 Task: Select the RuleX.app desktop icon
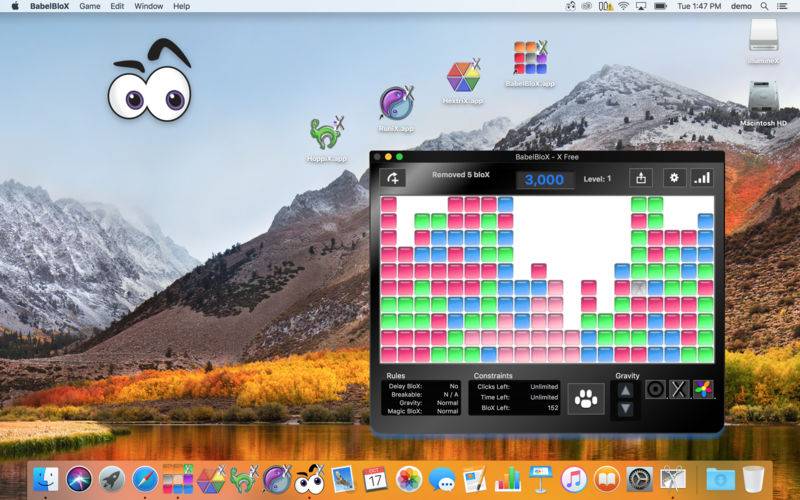396,107
